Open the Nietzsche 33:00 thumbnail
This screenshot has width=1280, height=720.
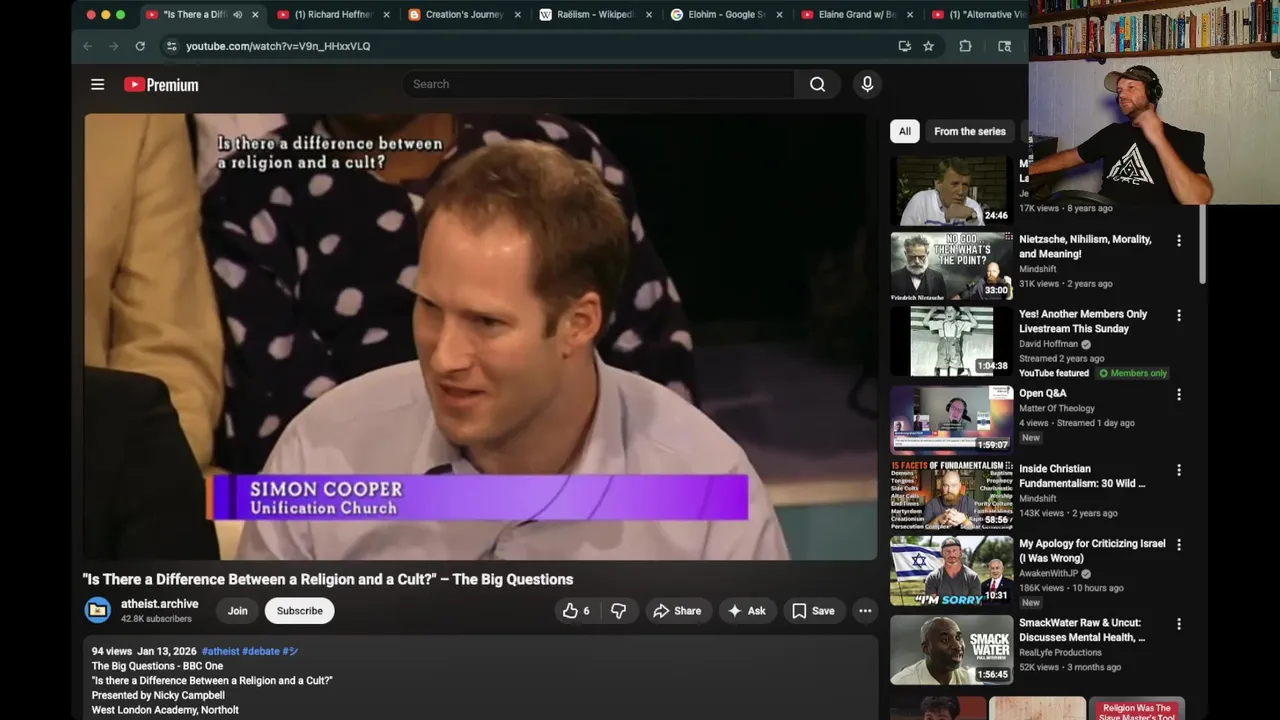tap(951, 266)
